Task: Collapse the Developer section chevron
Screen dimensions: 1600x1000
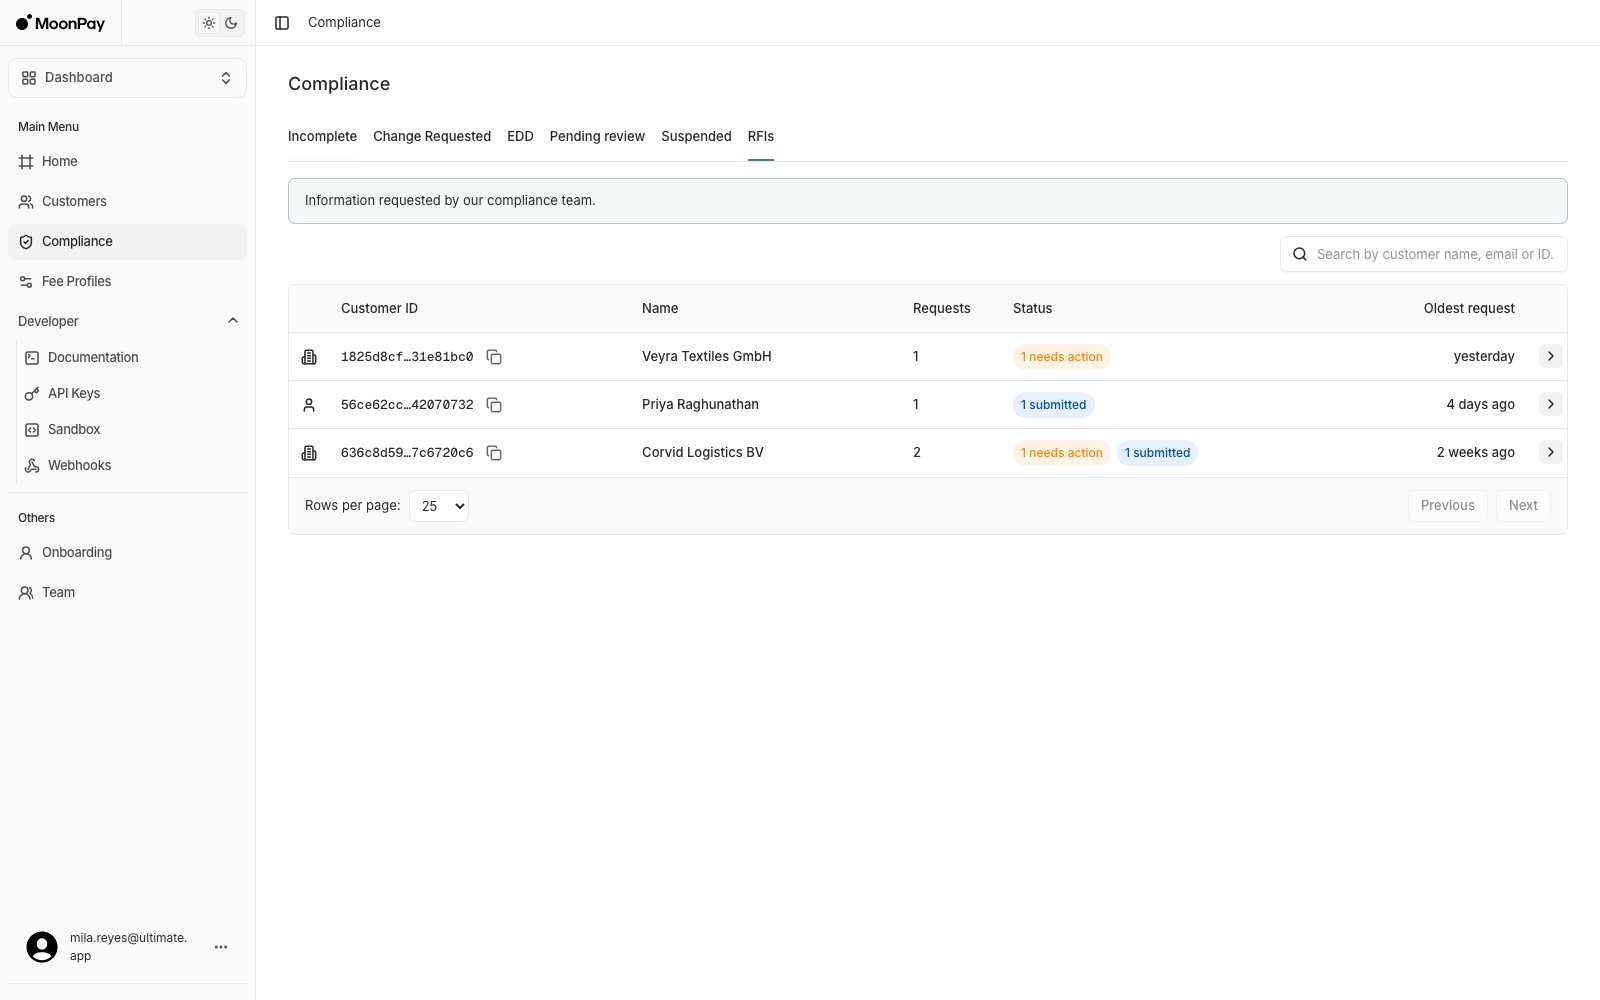Action: [x=233, y=321]
